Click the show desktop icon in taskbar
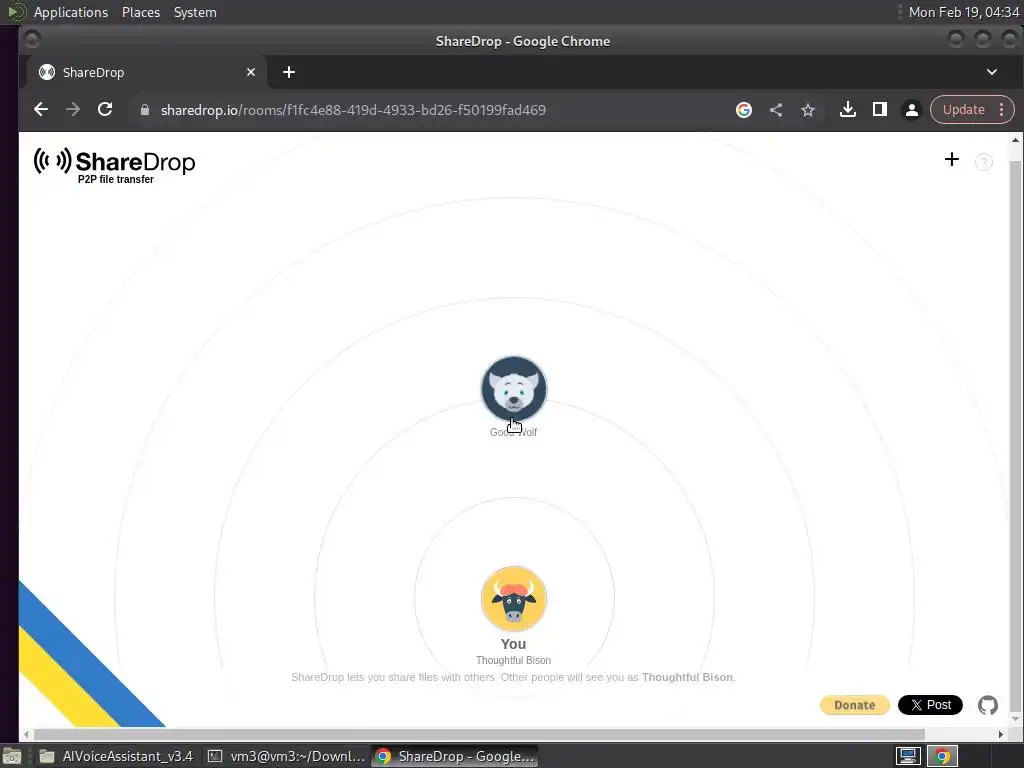This screenshot has height=768, width=1024. pos(12,756)
